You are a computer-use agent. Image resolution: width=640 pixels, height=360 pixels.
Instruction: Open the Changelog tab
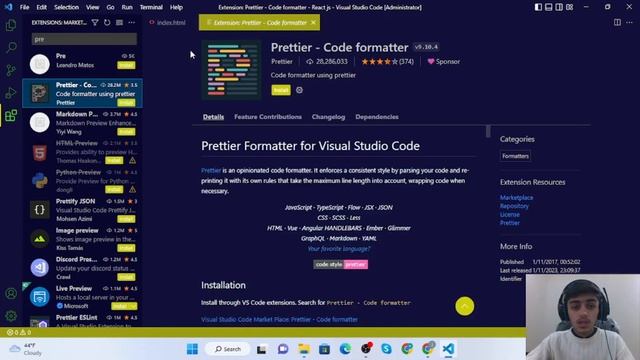(328, 117)
